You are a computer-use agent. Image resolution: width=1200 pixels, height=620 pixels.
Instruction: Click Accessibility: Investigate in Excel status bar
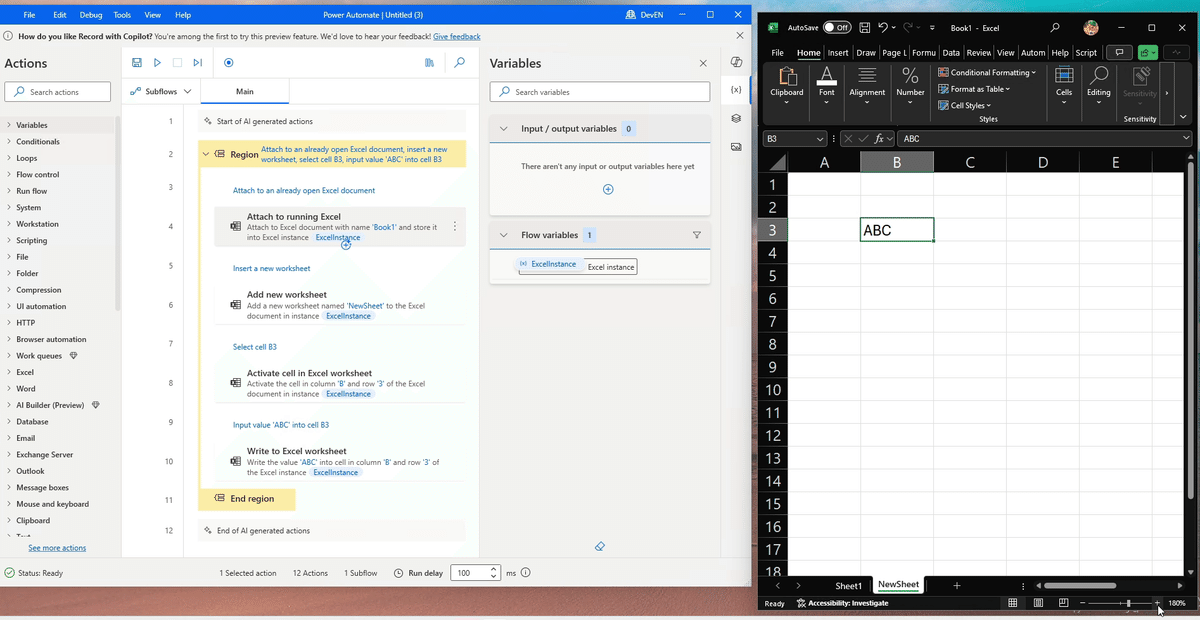[842, 603]
